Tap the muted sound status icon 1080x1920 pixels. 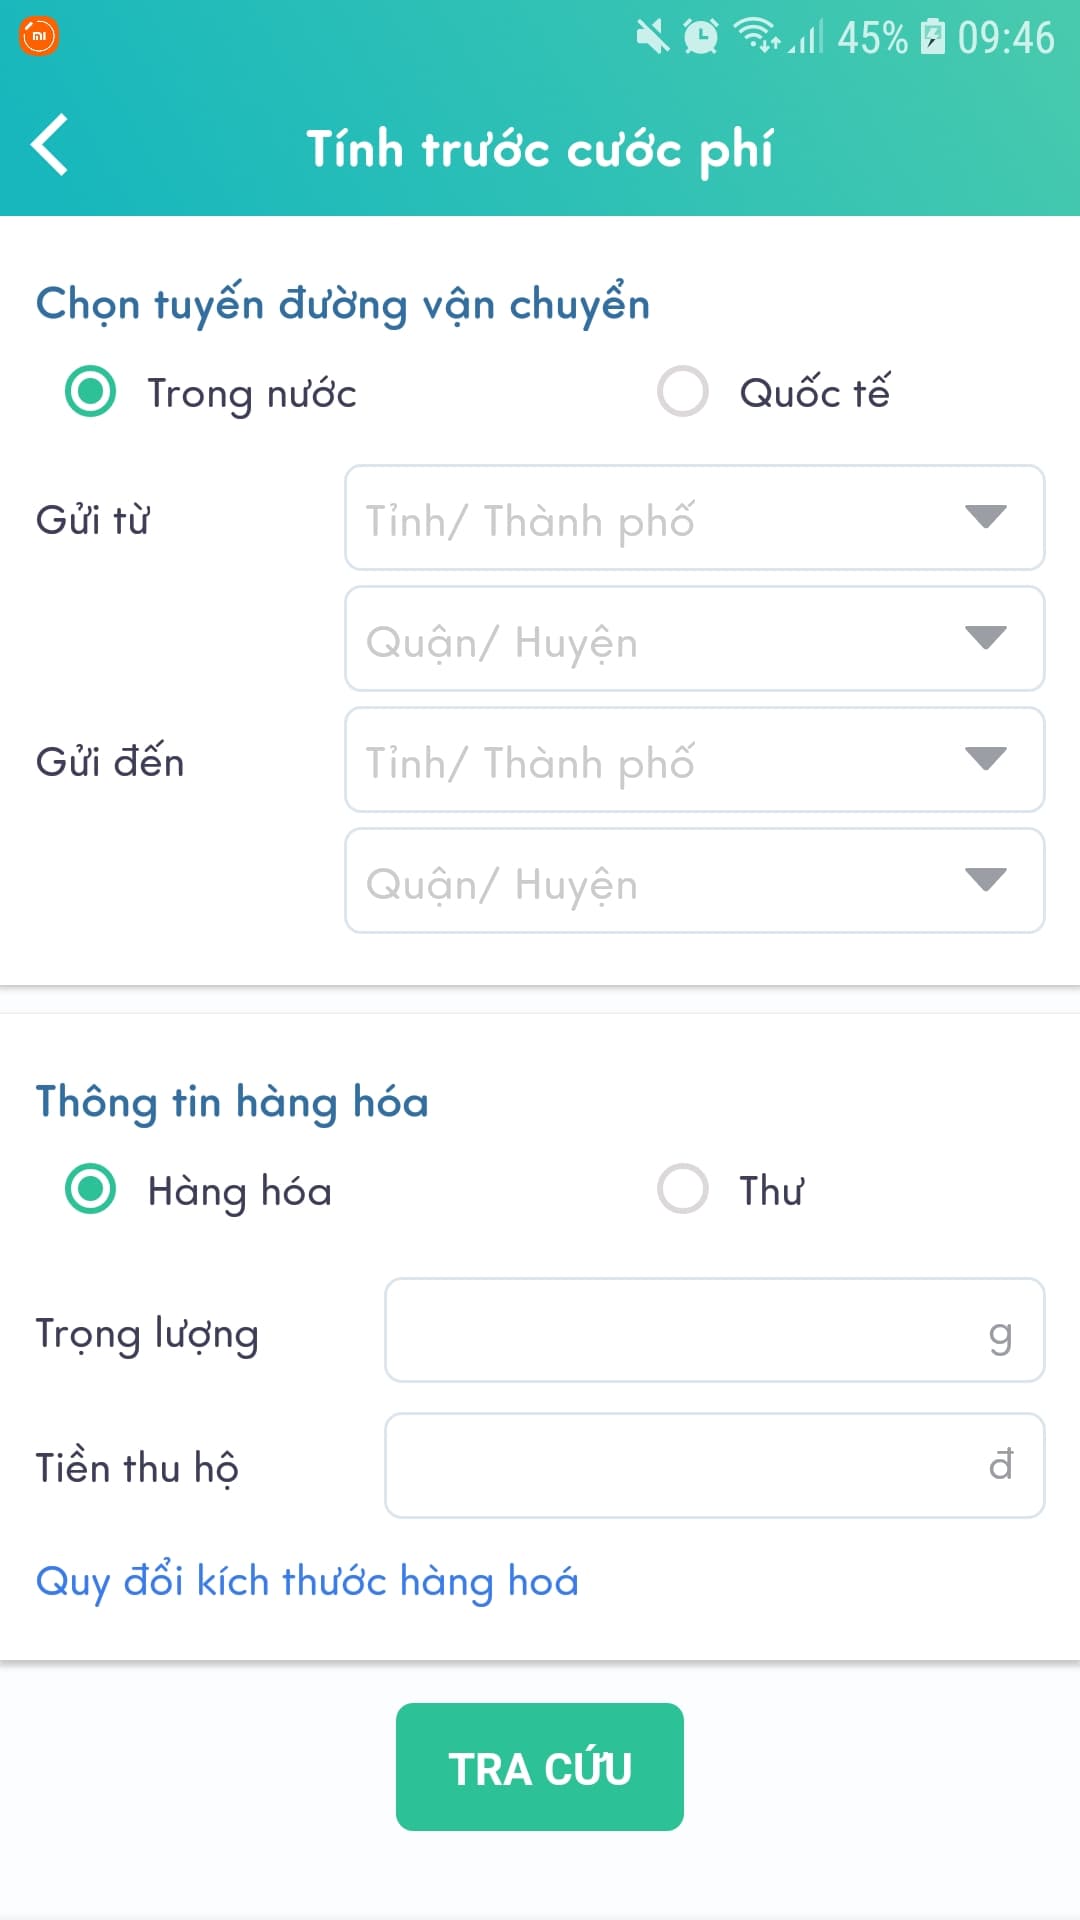click(x=652, y=37)
